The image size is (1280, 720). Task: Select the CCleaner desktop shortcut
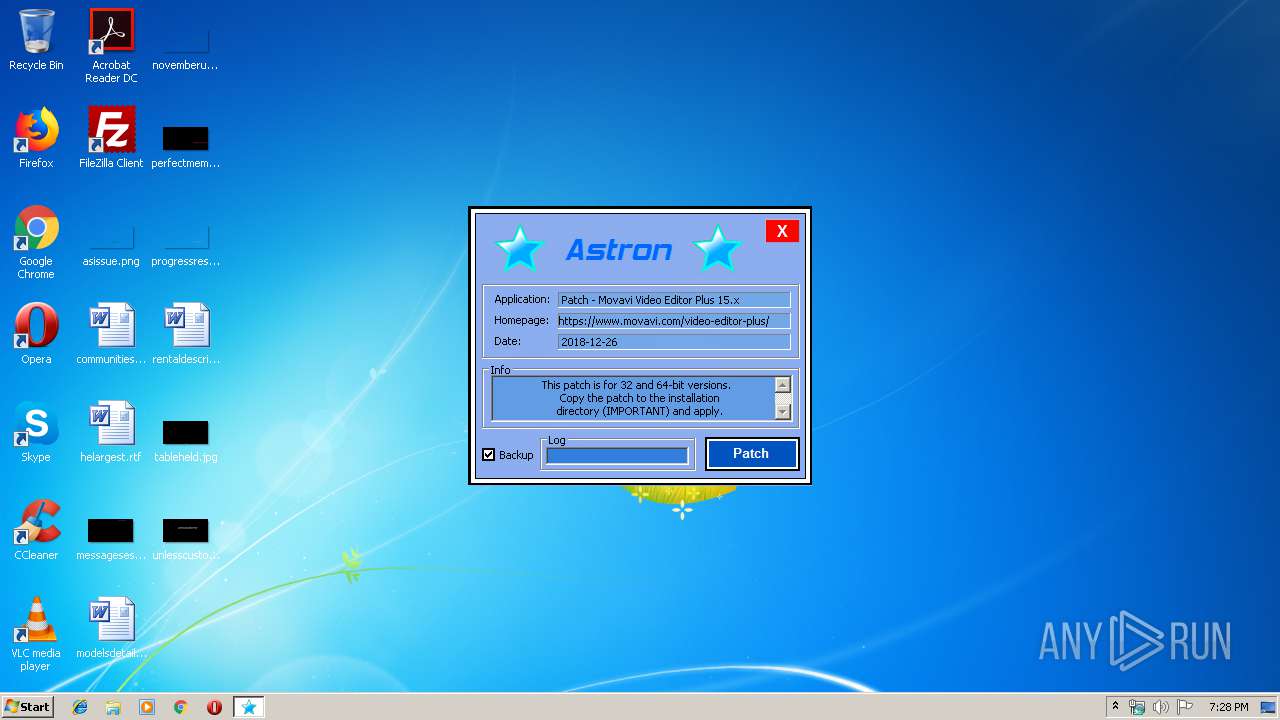36,530
